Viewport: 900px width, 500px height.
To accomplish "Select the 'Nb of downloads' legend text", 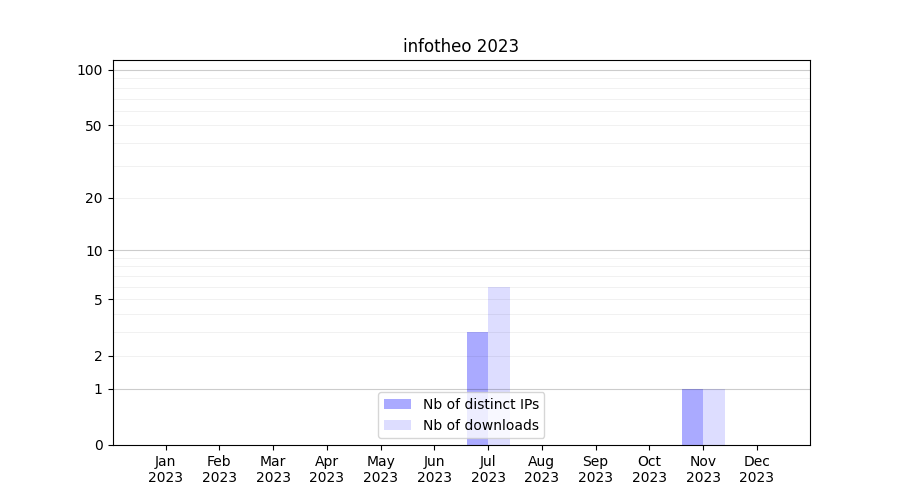I will pos(481,425).
